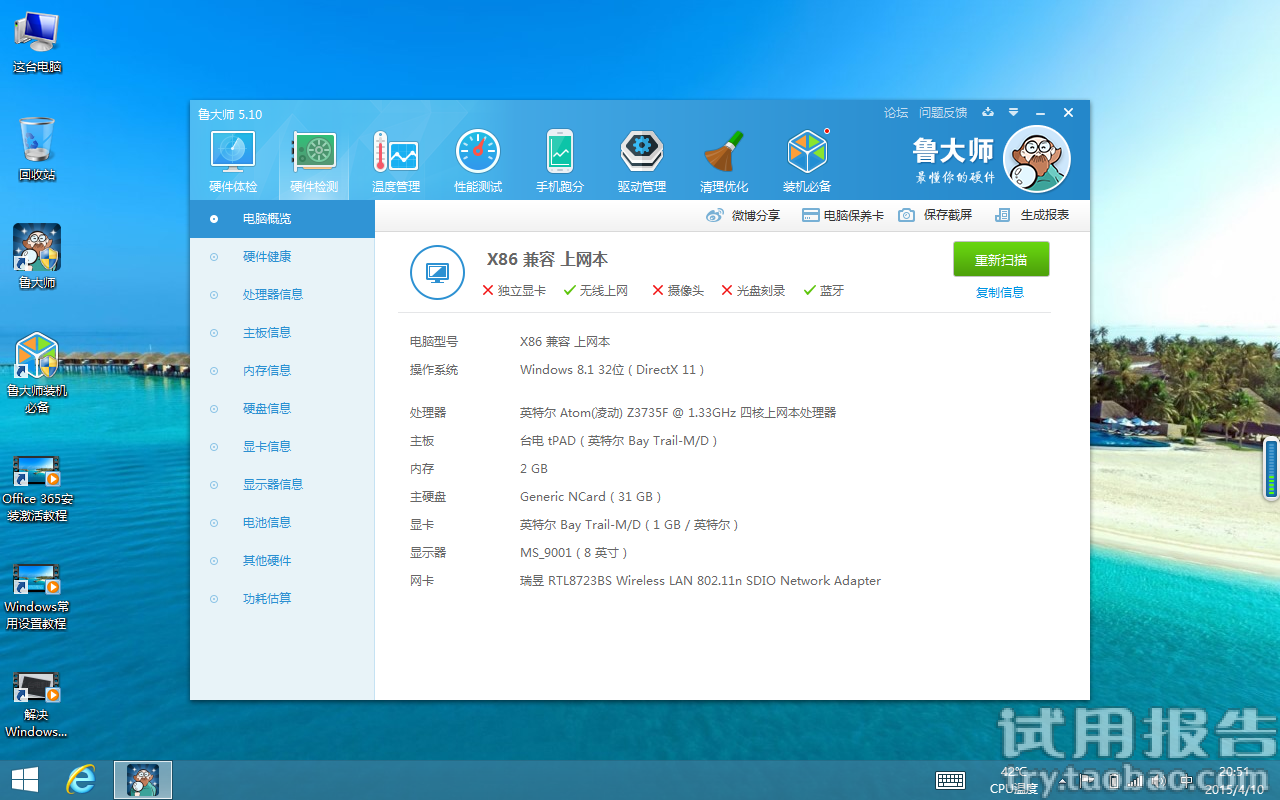Open the 问题反馈 feedback link
Screen dimensions: 1280x800
tap(943, 113)
